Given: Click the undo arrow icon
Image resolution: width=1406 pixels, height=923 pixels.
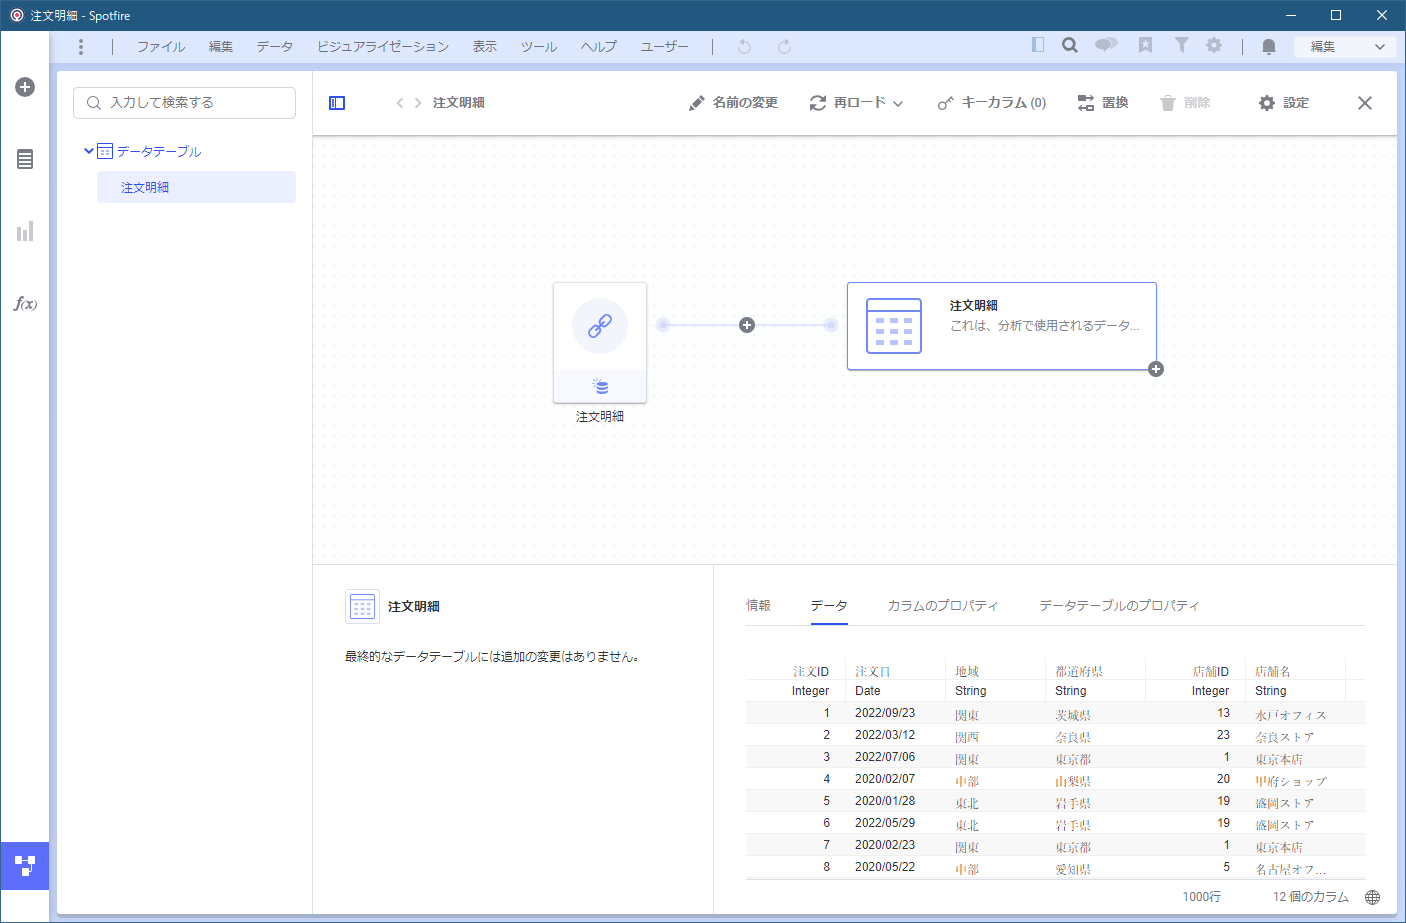Looking at the screenshot, I should (x=744, y=47).
